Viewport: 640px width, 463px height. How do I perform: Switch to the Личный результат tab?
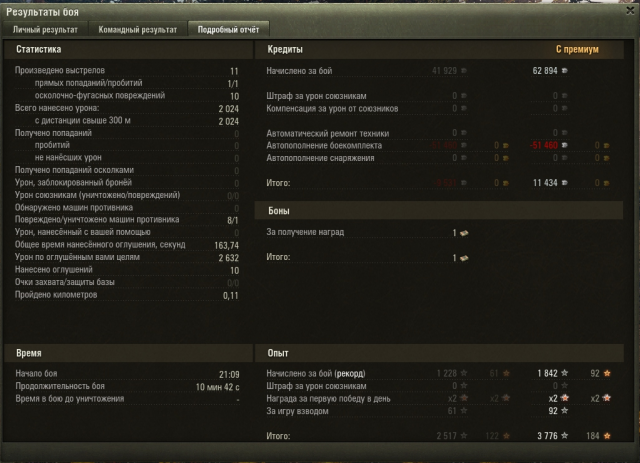[x=45, y=29]
